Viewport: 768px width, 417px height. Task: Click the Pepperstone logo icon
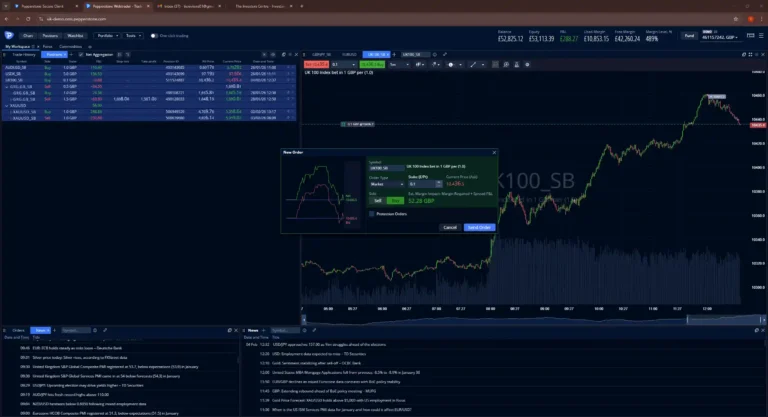point(9,35)
